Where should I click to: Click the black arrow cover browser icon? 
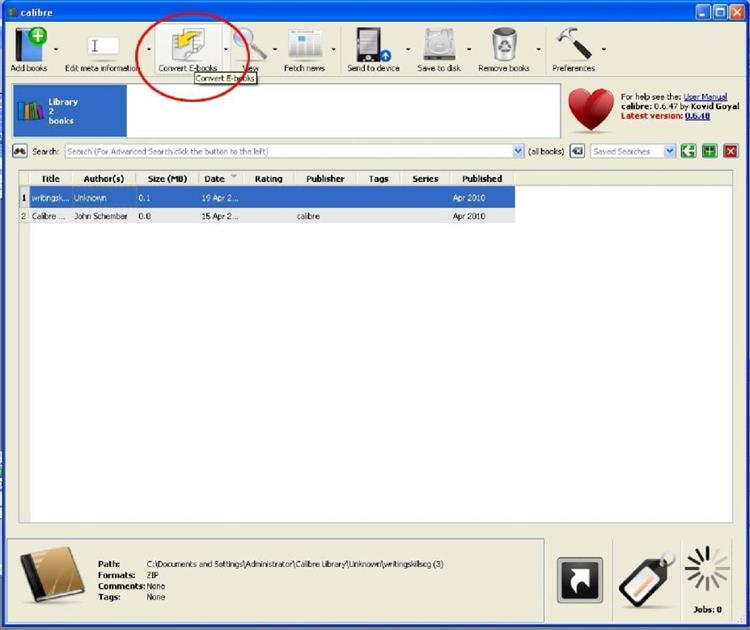pos(580,580)
